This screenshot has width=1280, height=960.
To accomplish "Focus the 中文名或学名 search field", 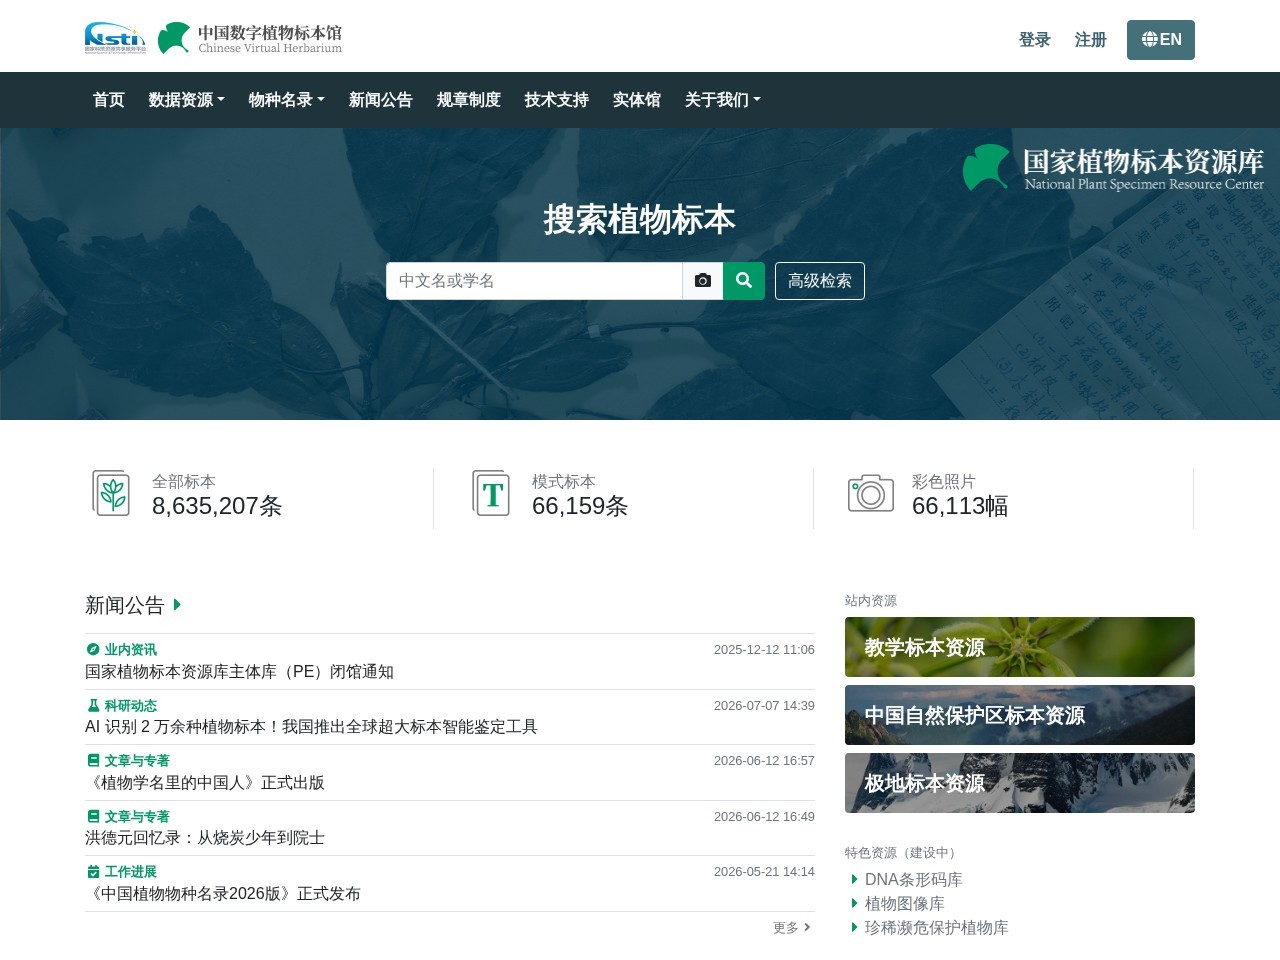I will 535,281.
